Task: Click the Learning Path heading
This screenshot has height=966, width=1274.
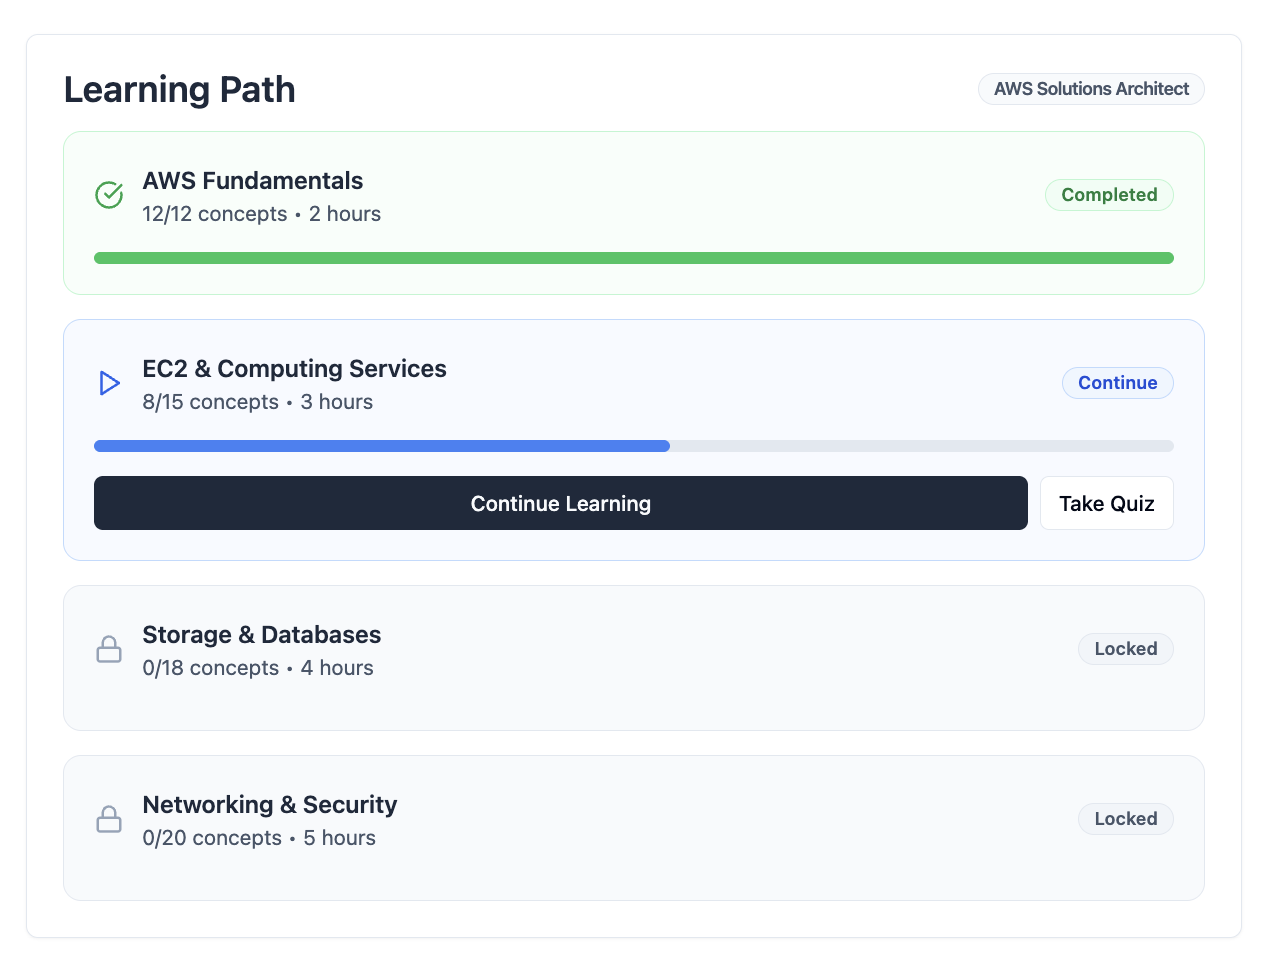Action: point(180,90)
